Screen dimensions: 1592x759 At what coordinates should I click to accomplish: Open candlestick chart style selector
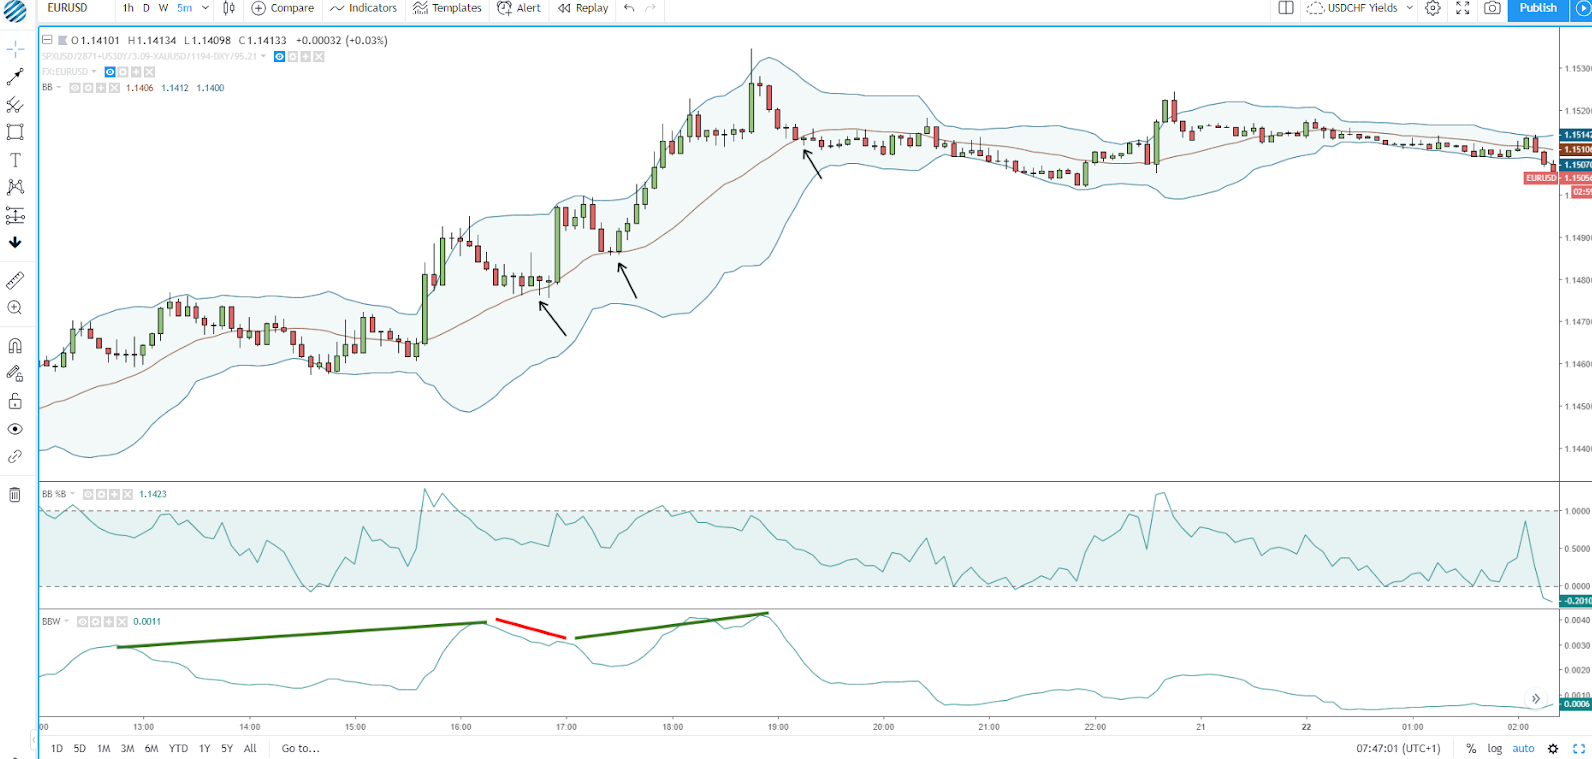click(x=229, y=8)
